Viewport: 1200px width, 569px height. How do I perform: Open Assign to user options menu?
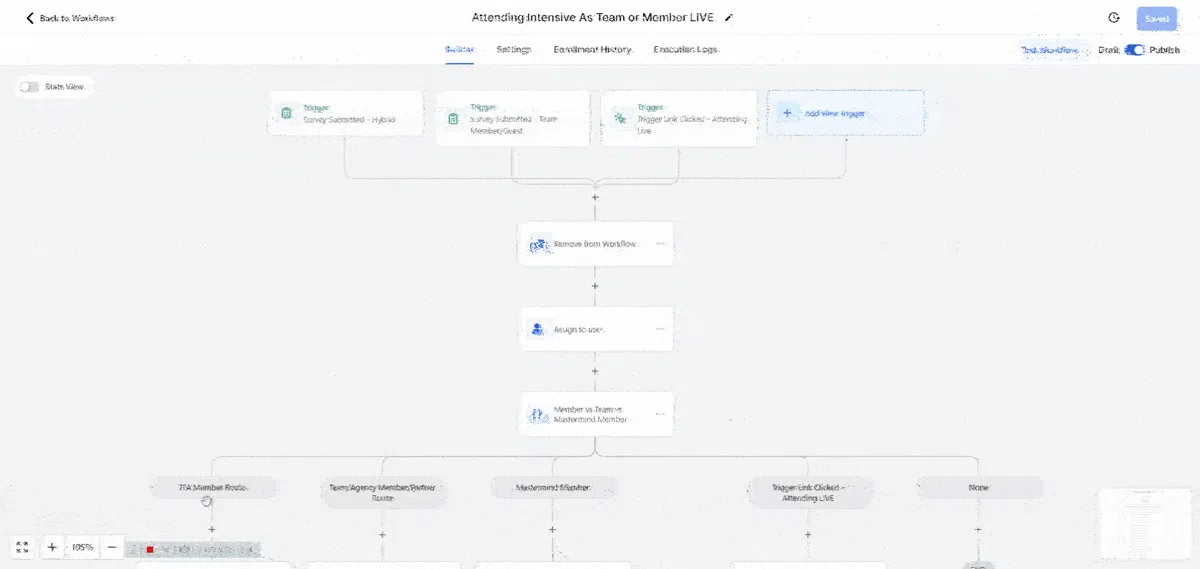point(660,329)
